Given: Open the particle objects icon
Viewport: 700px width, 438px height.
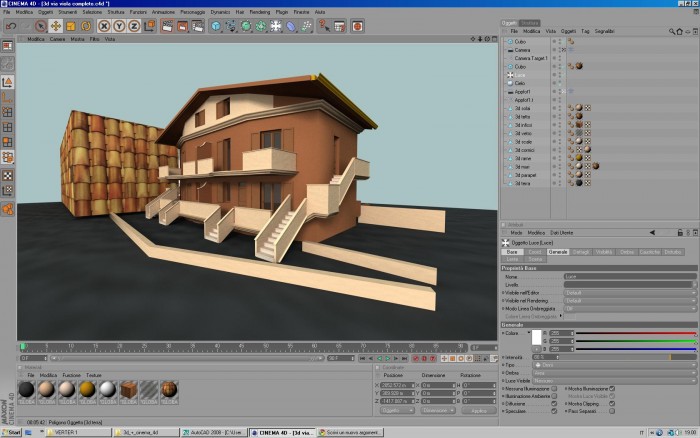Looking at the screenshot, I should tap(306, 26).
